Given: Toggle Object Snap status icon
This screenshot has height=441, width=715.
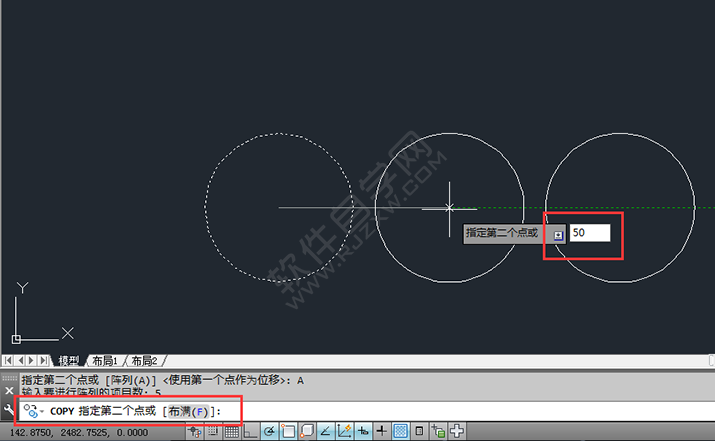Looking at the screenshot, I should [x=288, y=431].
